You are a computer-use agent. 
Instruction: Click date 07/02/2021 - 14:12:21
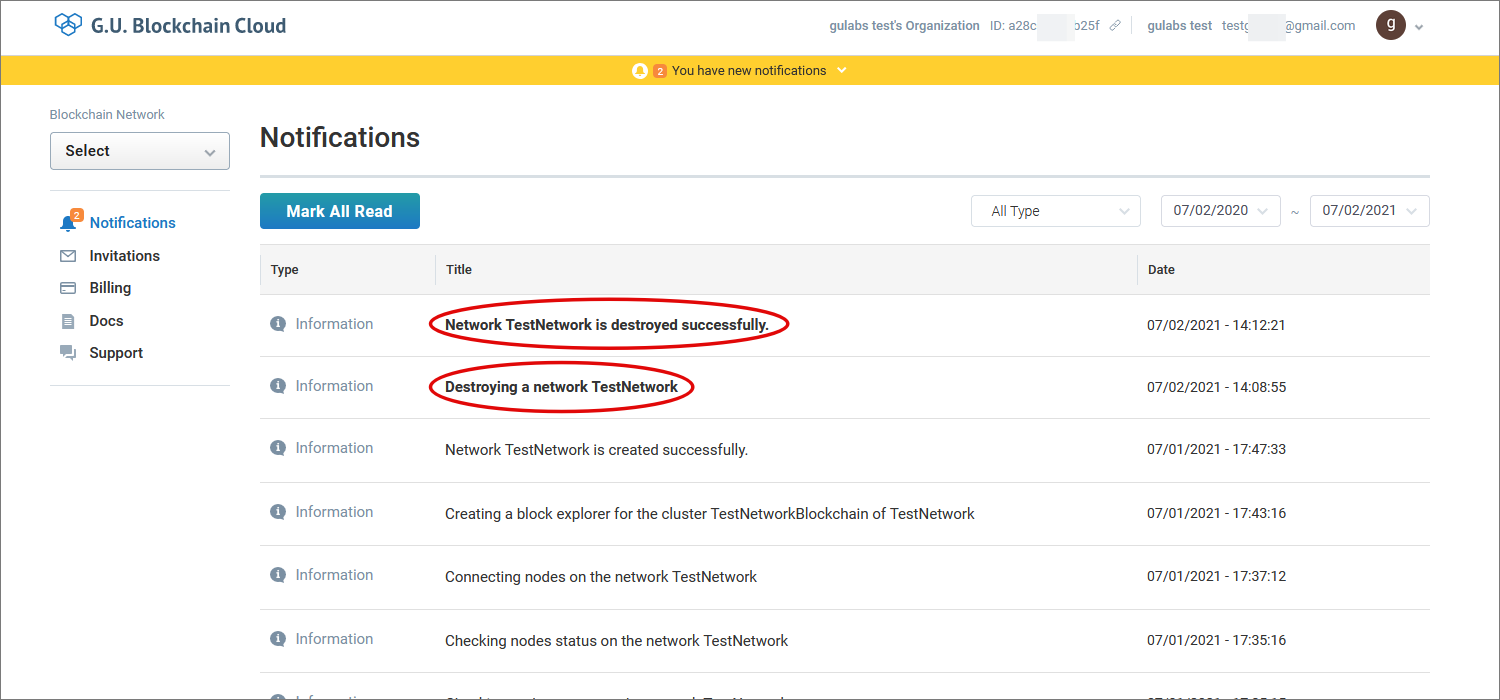point(1216,325)
